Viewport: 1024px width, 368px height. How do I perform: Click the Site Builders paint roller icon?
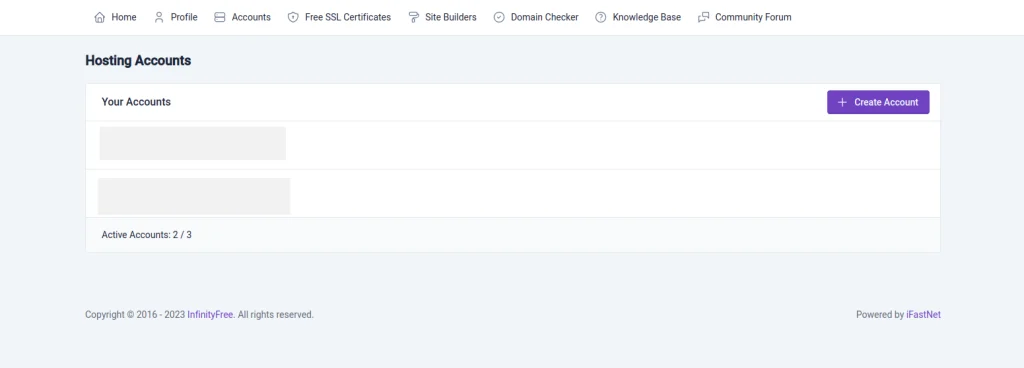pyautogui.click(x=413, y=18)
